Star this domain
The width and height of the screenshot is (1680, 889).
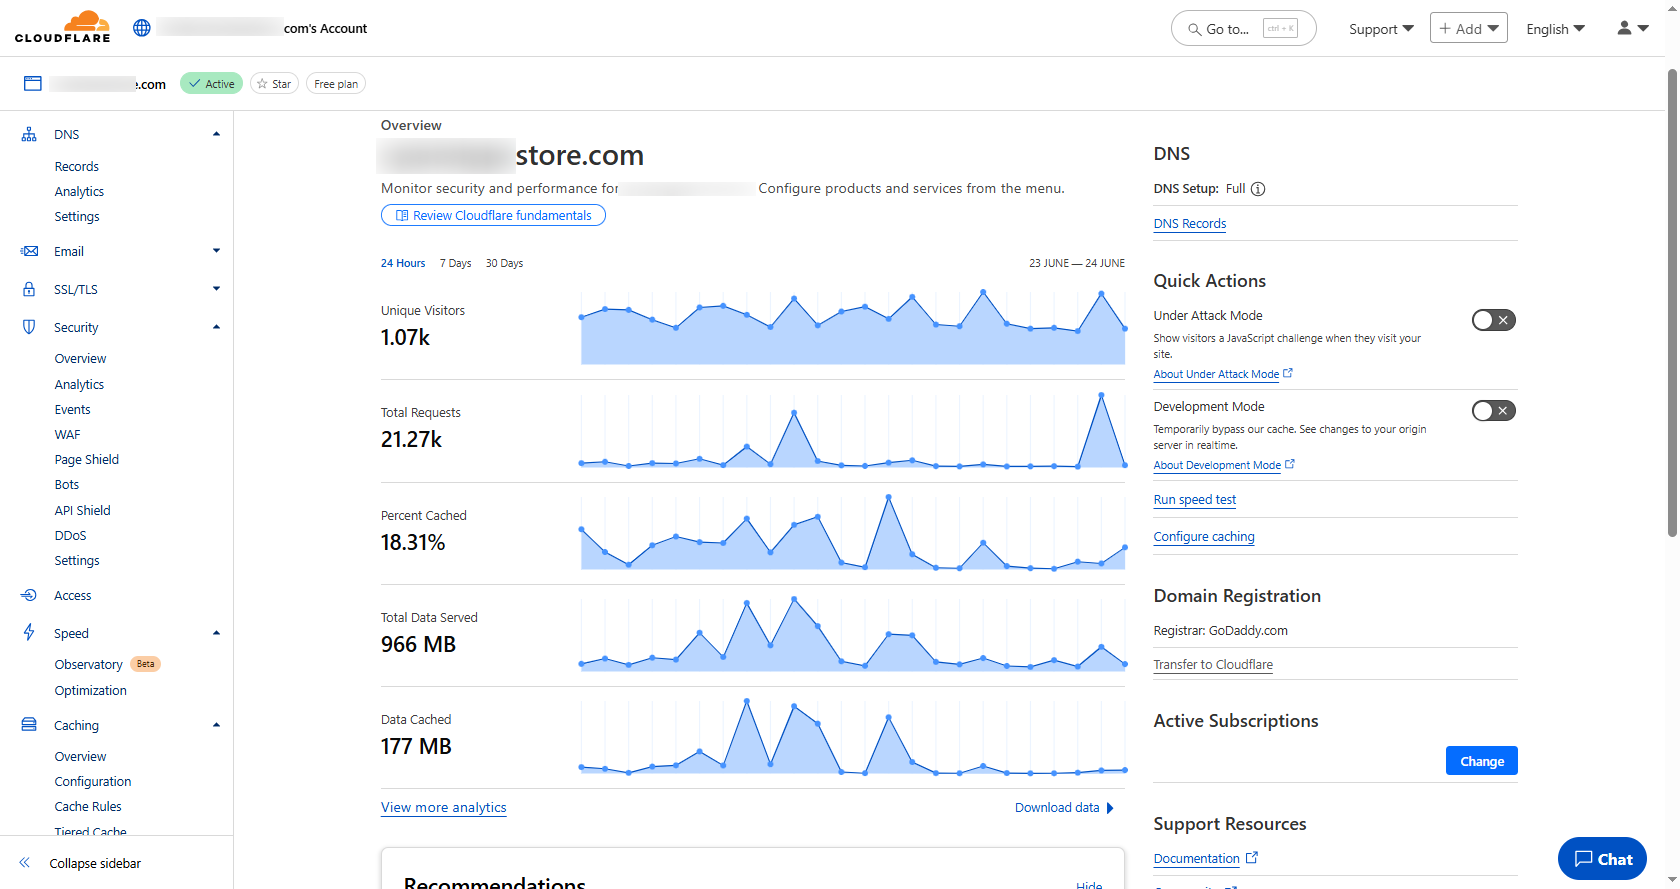(274, 84)
